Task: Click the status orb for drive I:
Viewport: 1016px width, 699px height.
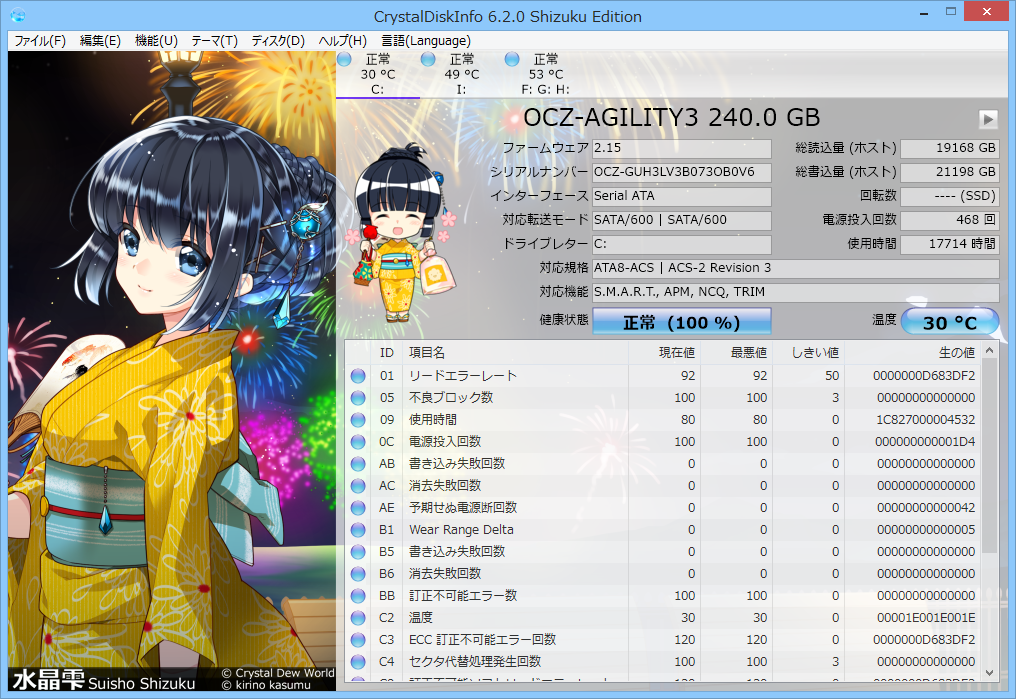Action: point(428,60)
